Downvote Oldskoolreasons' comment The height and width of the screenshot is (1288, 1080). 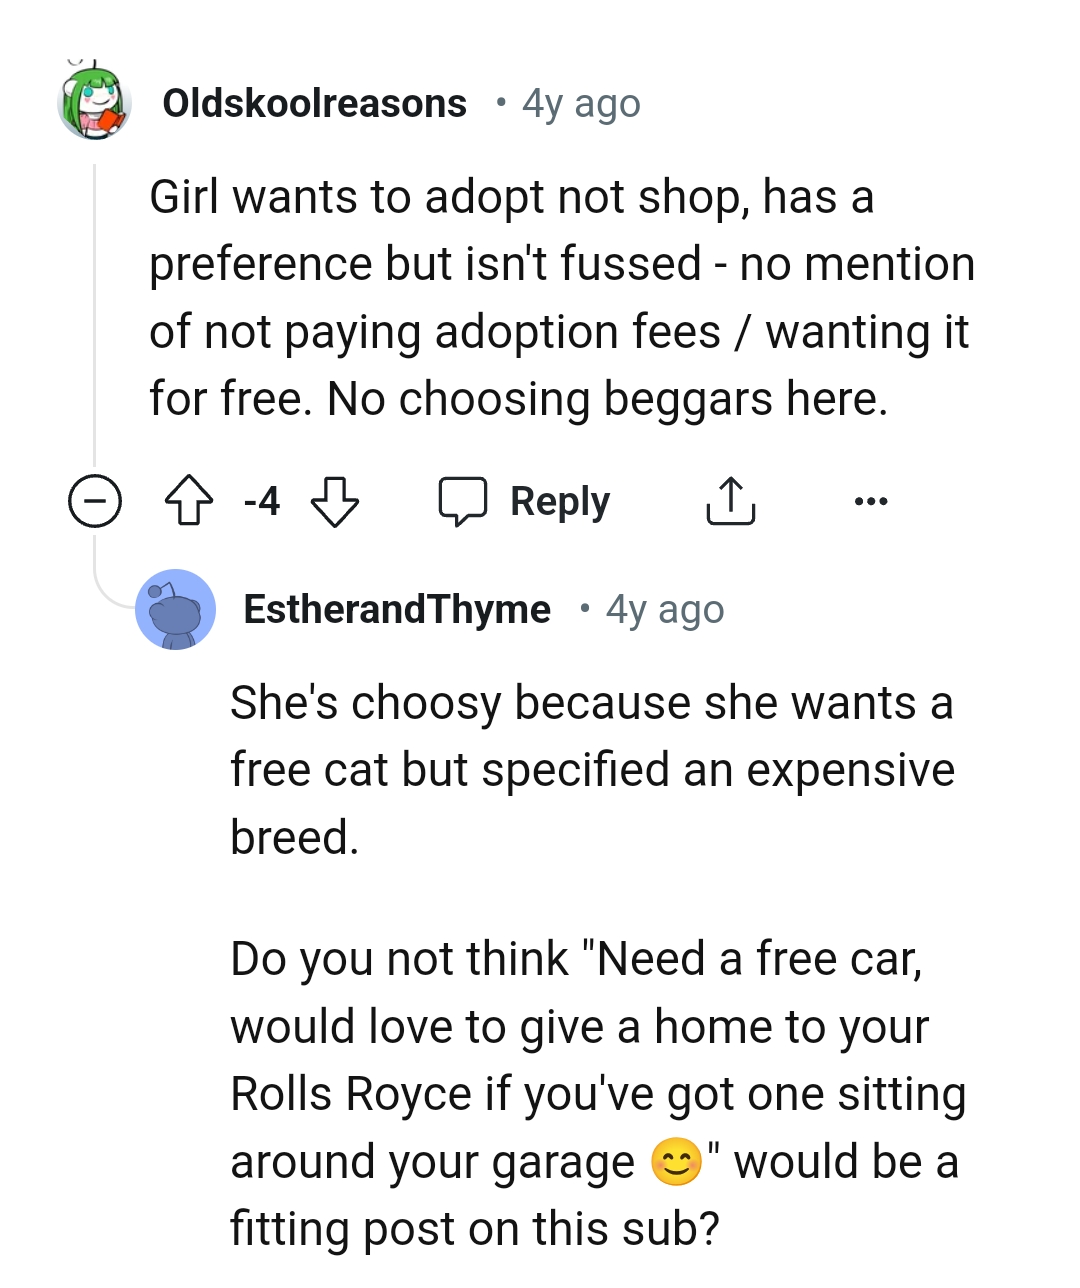(x=336, y=501)
